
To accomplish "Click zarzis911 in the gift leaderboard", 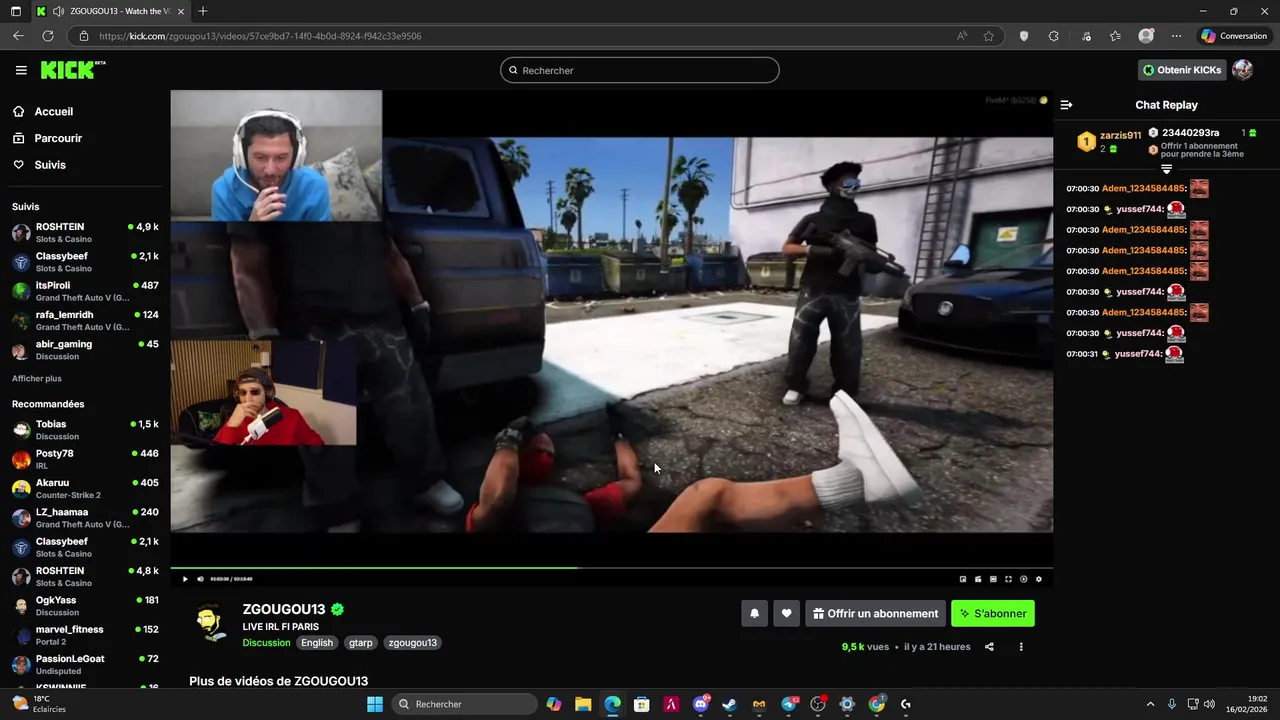I will pos(1120,135).
